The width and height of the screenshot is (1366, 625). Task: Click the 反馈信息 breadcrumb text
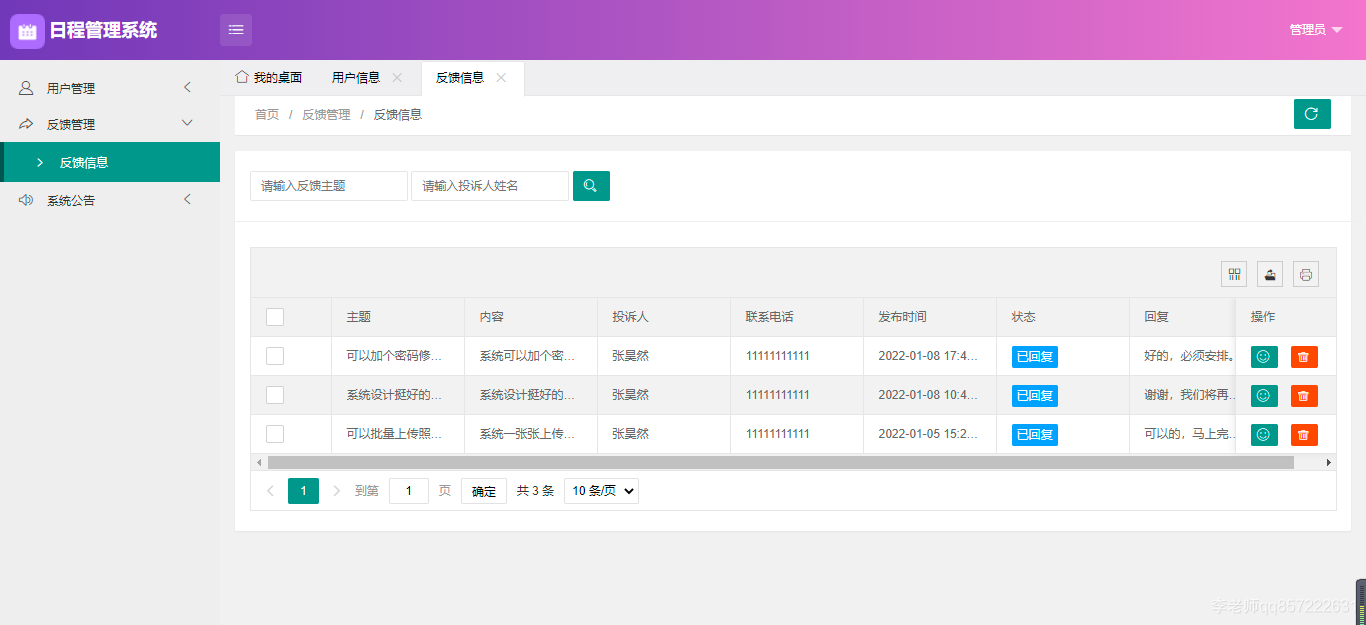[398, 115]
